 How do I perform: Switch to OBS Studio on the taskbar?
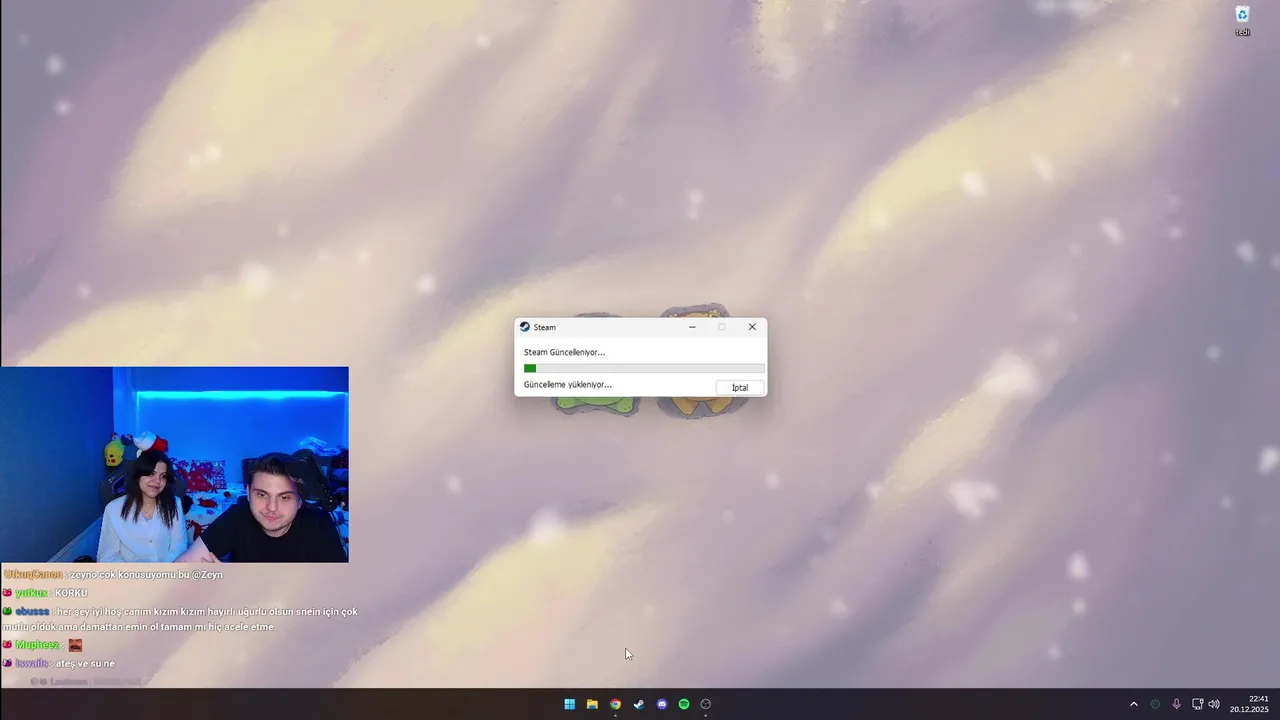pyautogui.click(x=706, y=704)
